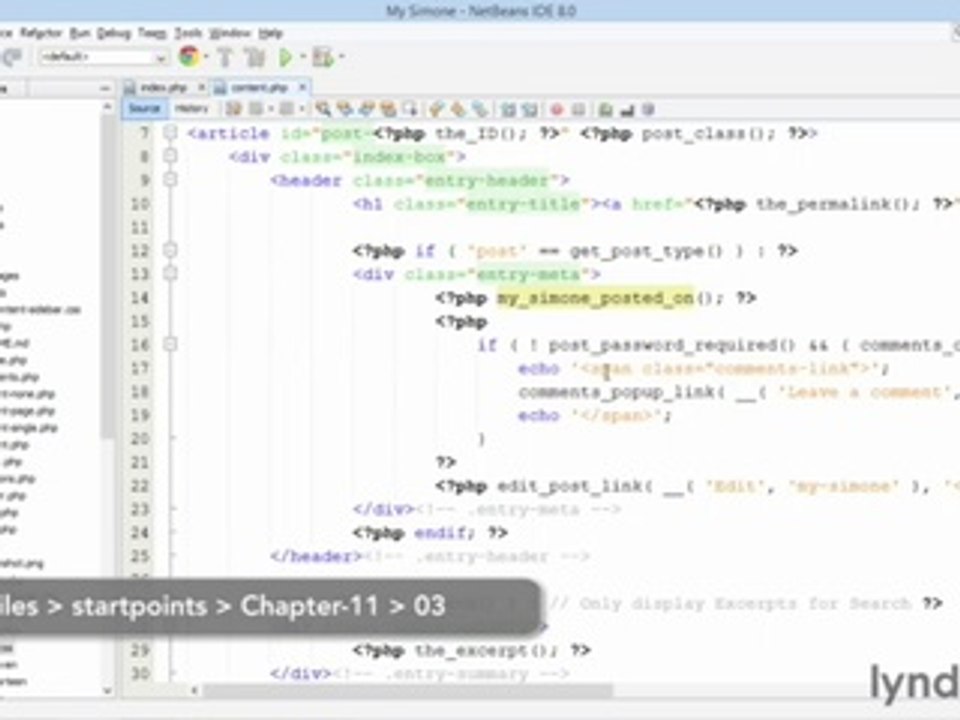Click the Build Project hammer icon
960x720 pixels.
coord(225,57)
